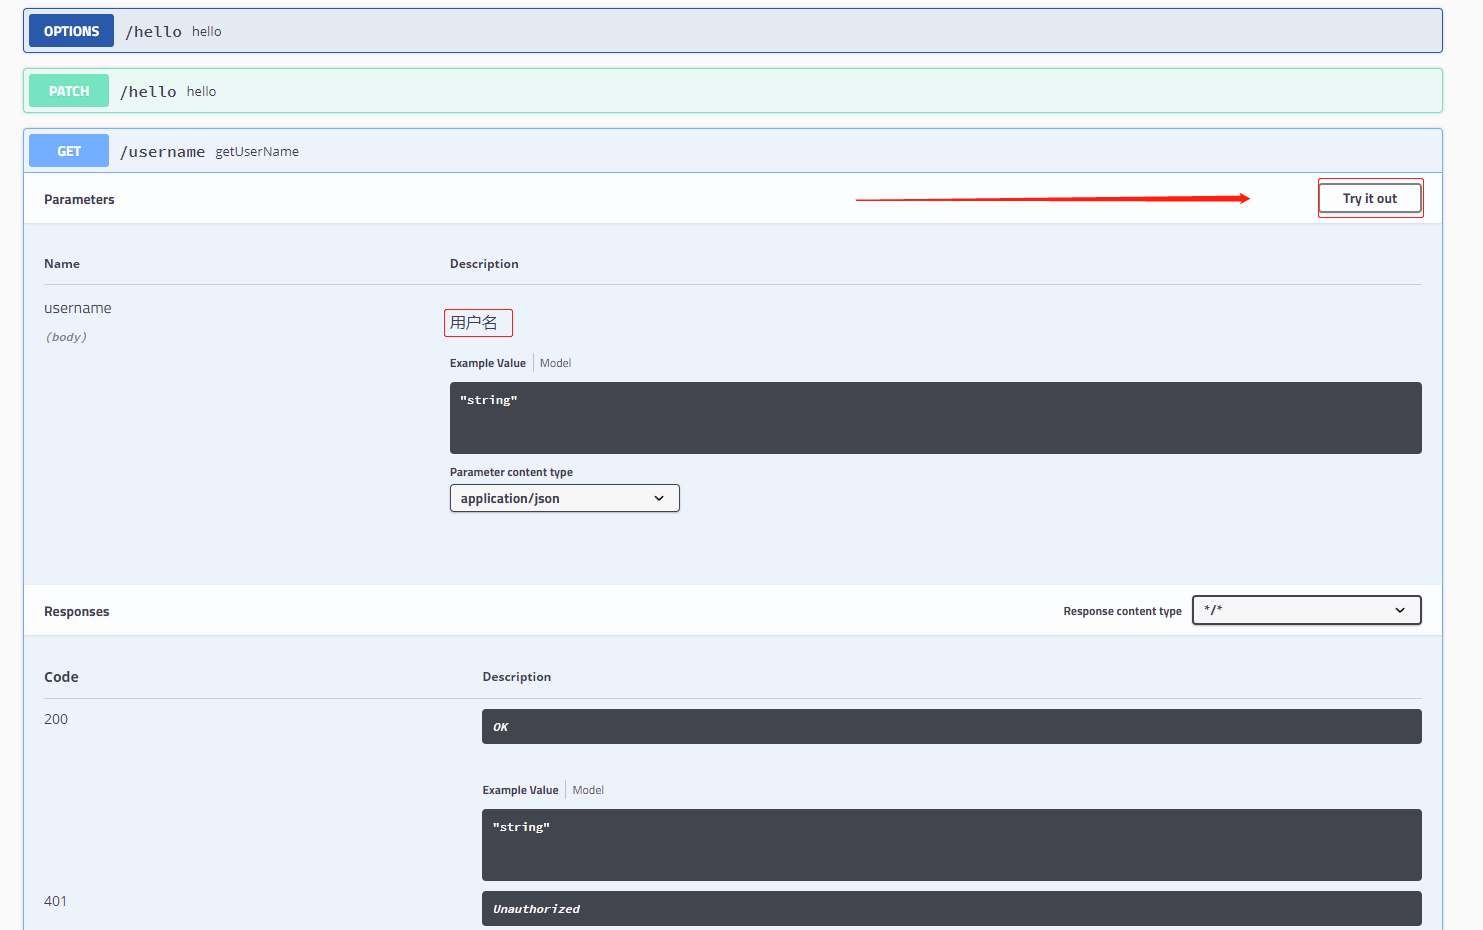Click the OK response description box

point(951,727)
